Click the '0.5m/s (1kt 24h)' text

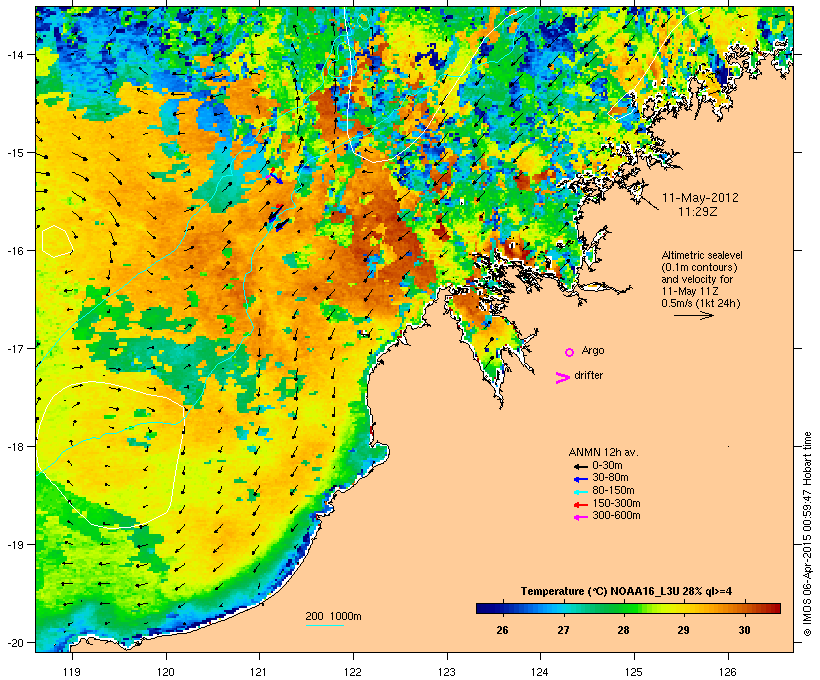701,303
